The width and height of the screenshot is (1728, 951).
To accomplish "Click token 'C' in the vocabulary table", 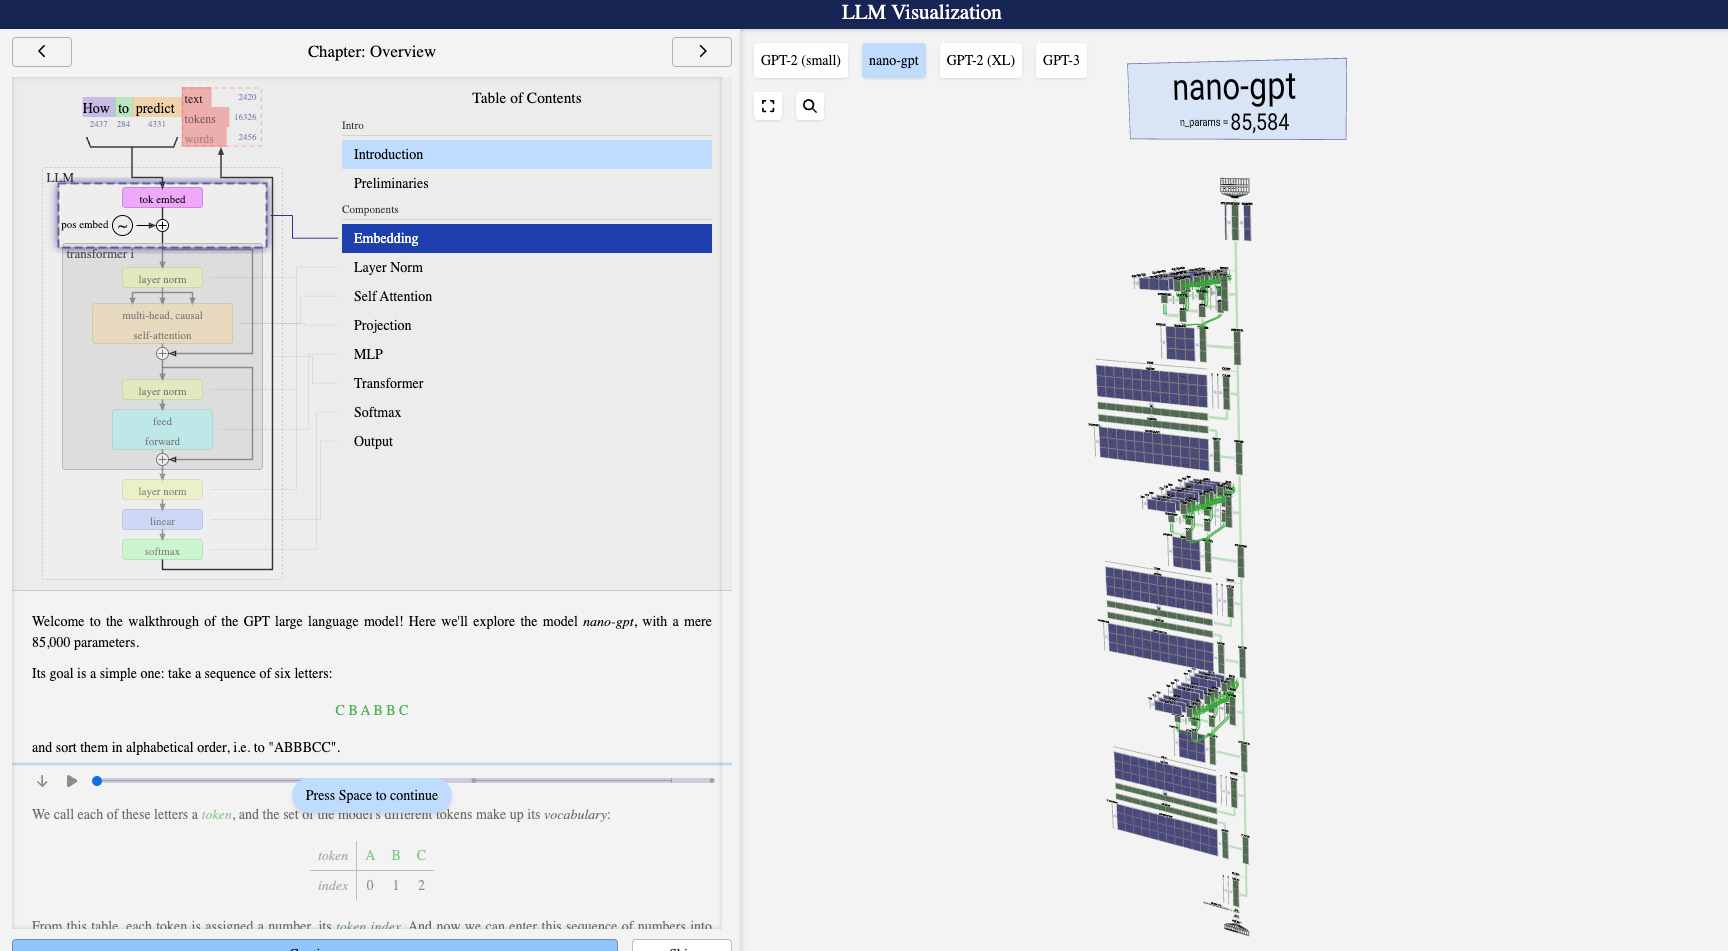I will click(x=421, y=855).
